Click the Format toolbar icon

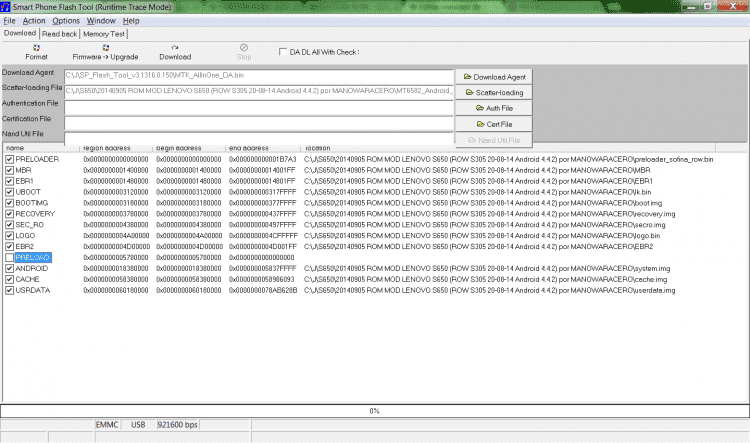[36, 52]
